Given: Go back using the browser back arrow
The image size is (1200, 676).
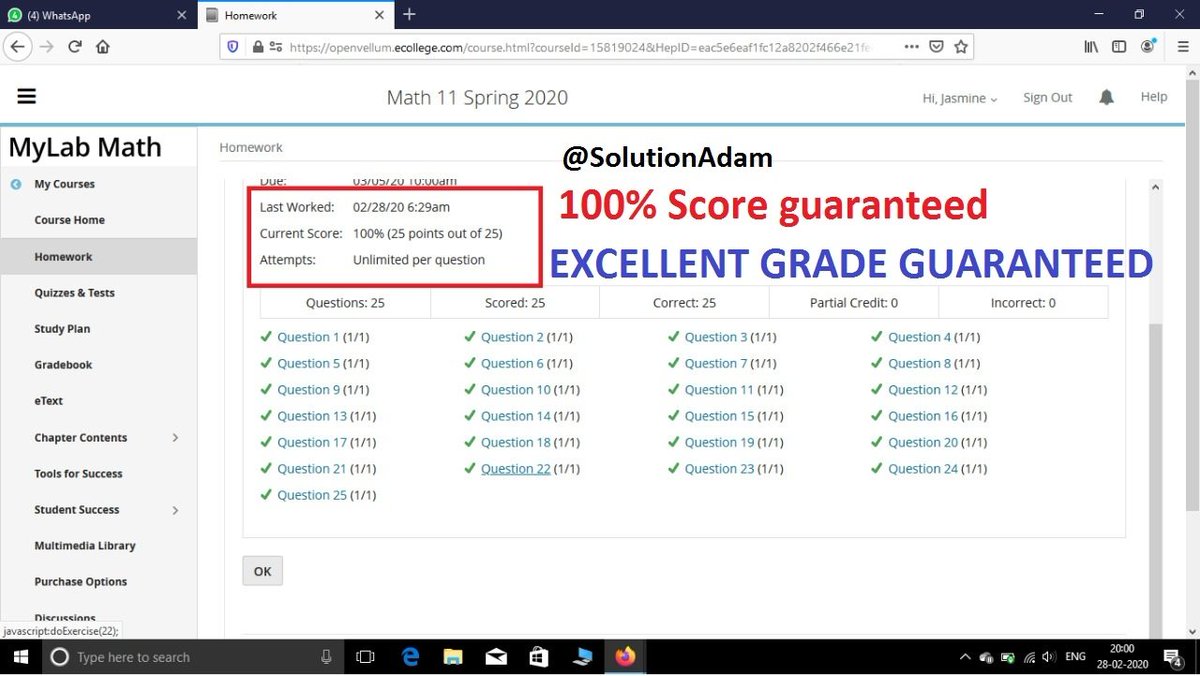Looking at the screenshot, I should [17, 46].
